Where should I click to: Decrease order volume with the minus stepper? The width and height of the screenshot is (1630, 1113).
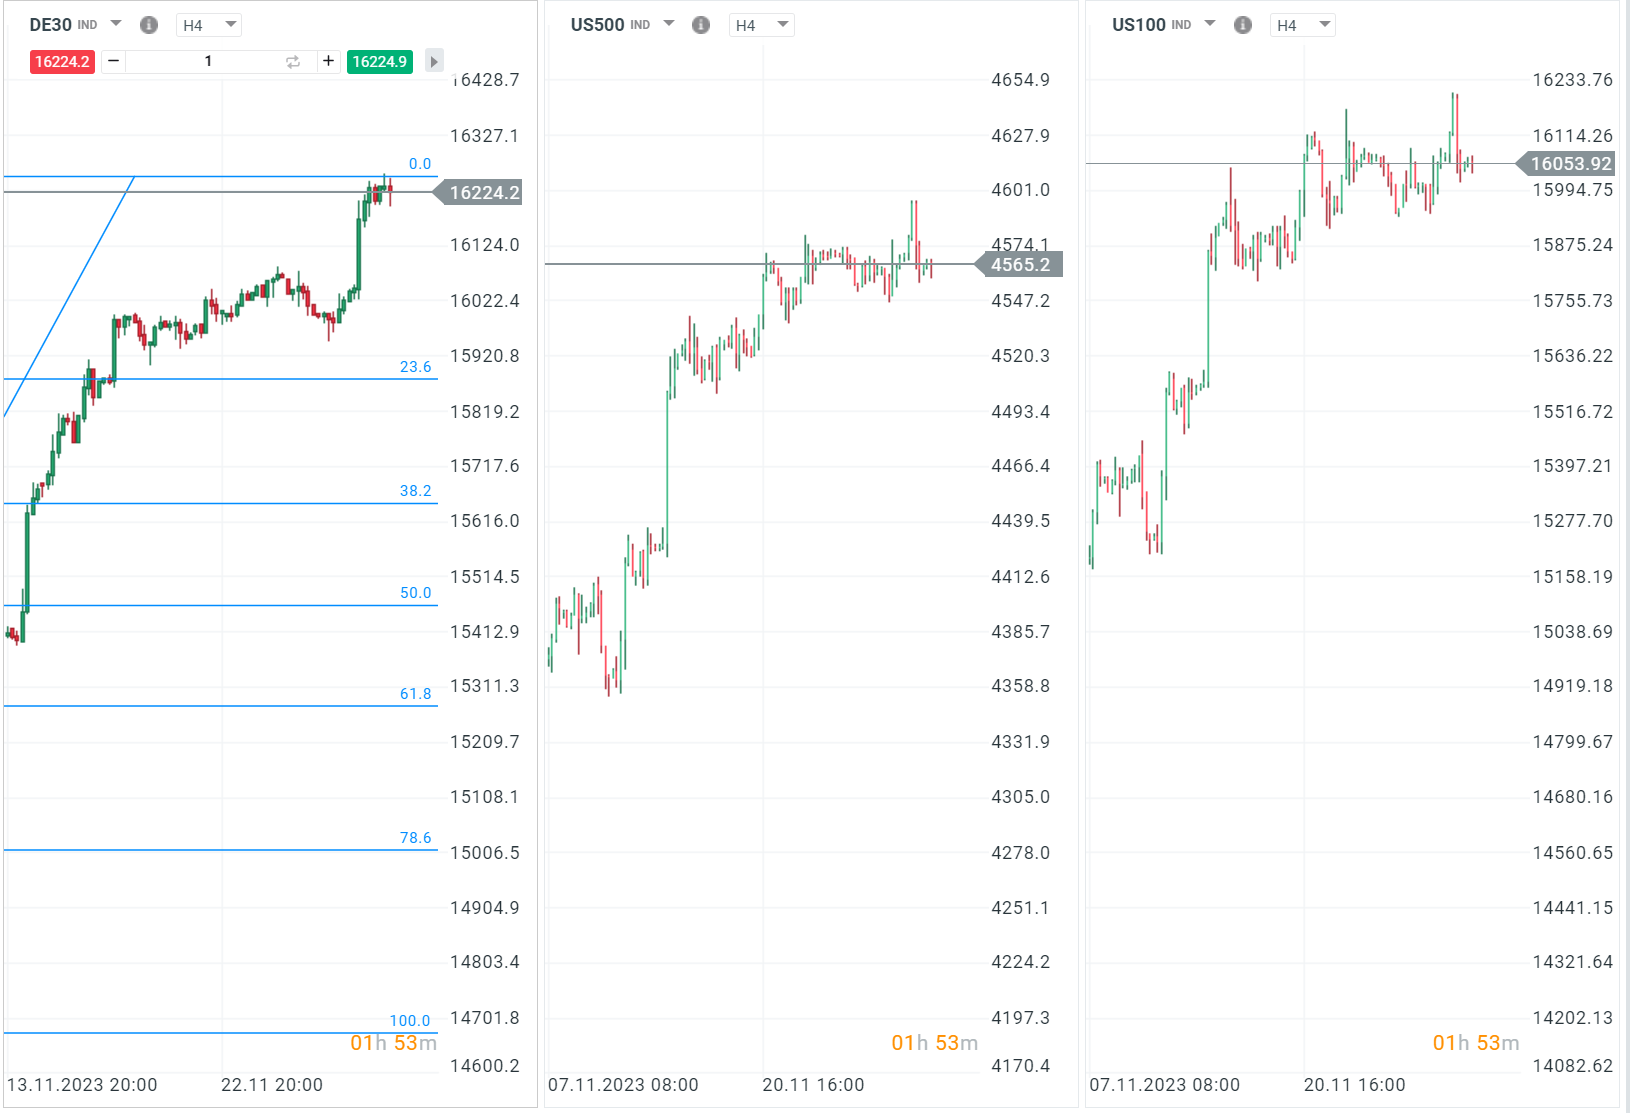click(113, 61)
